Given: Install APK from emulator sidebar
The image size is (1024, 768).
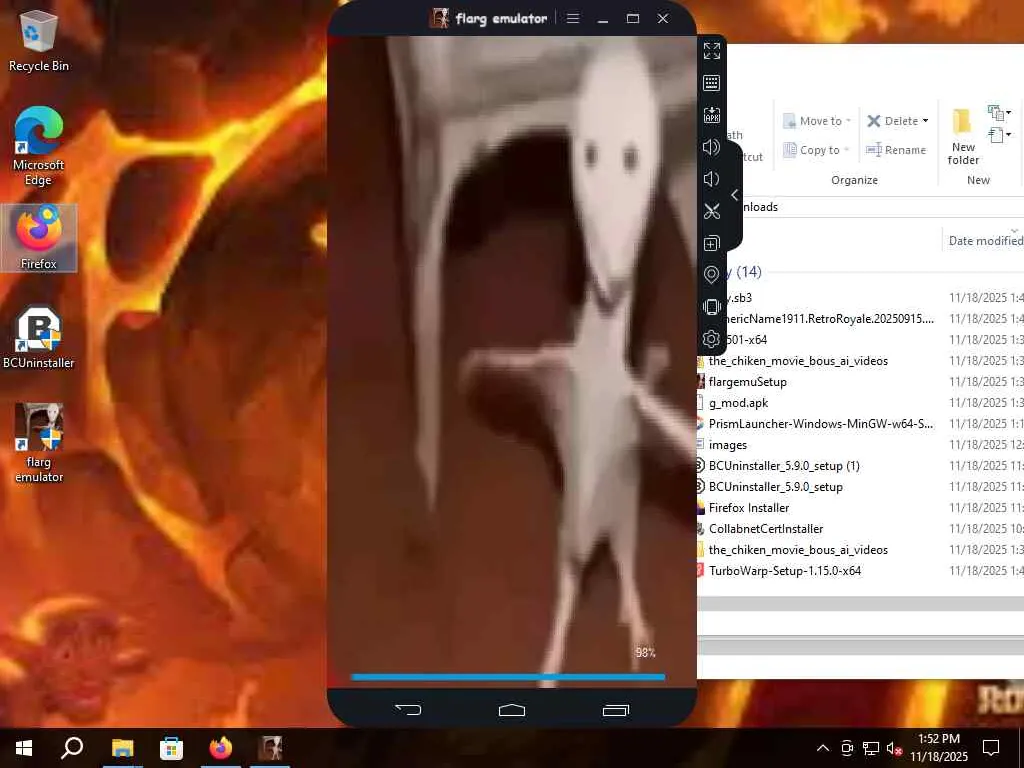Looking at the screenshot, I should click(712, 115).
